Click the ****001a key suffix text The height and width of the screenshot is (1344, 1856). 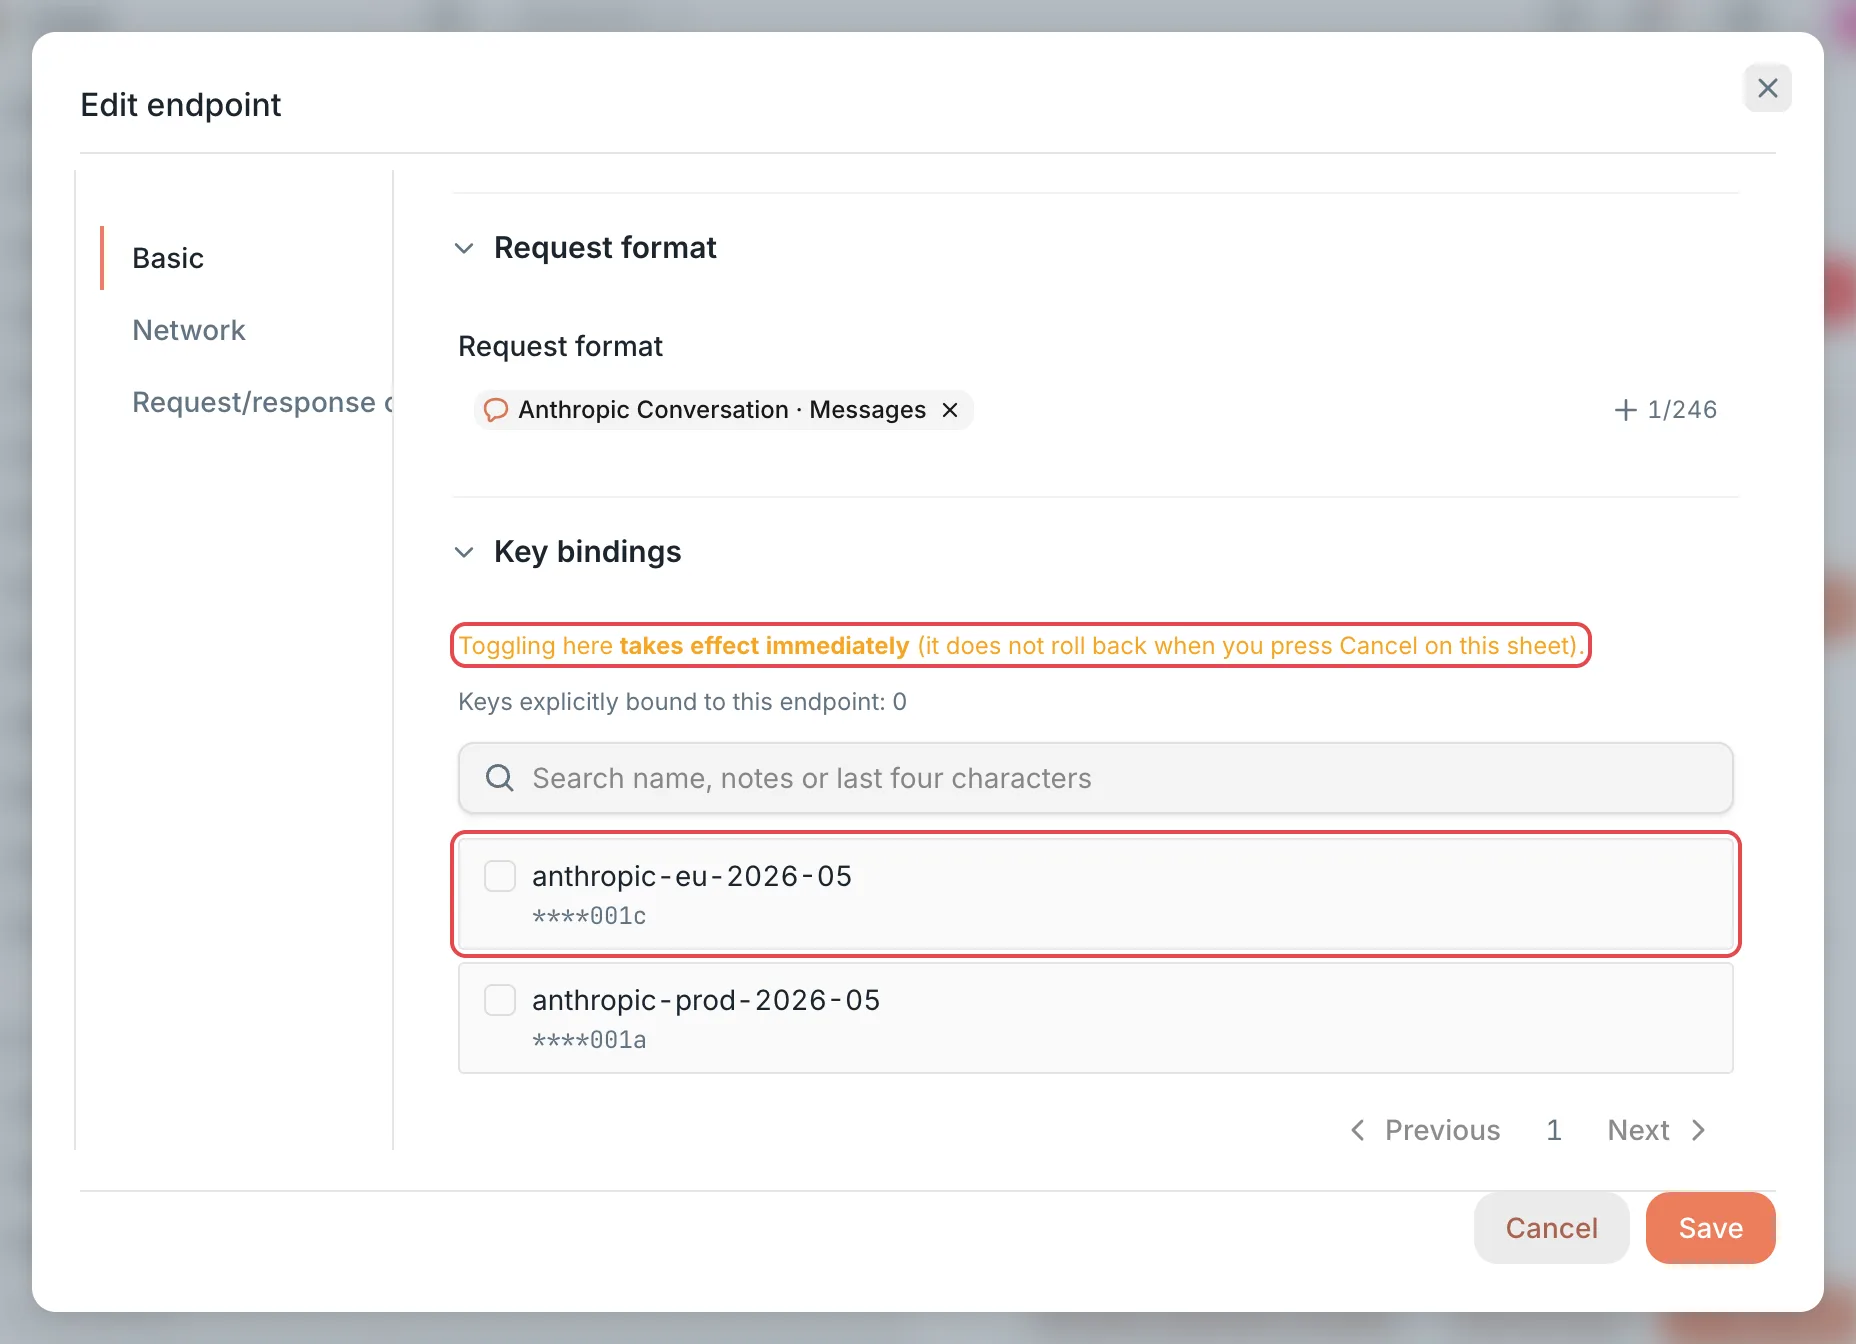point(589,1040)
